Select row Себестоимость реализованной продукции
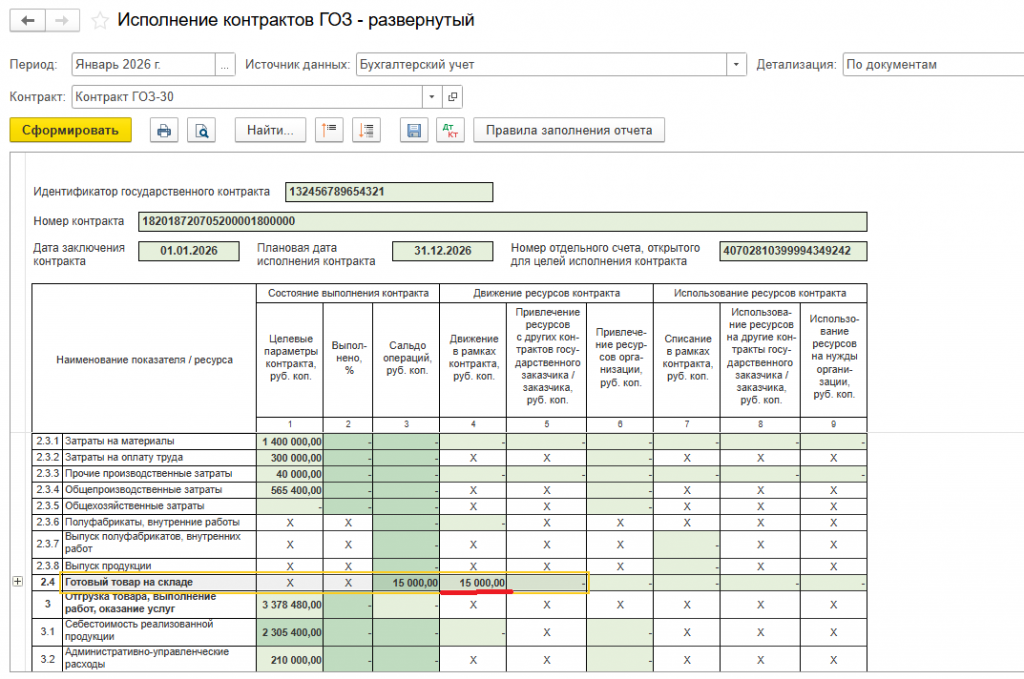 [x=159, y=631]
